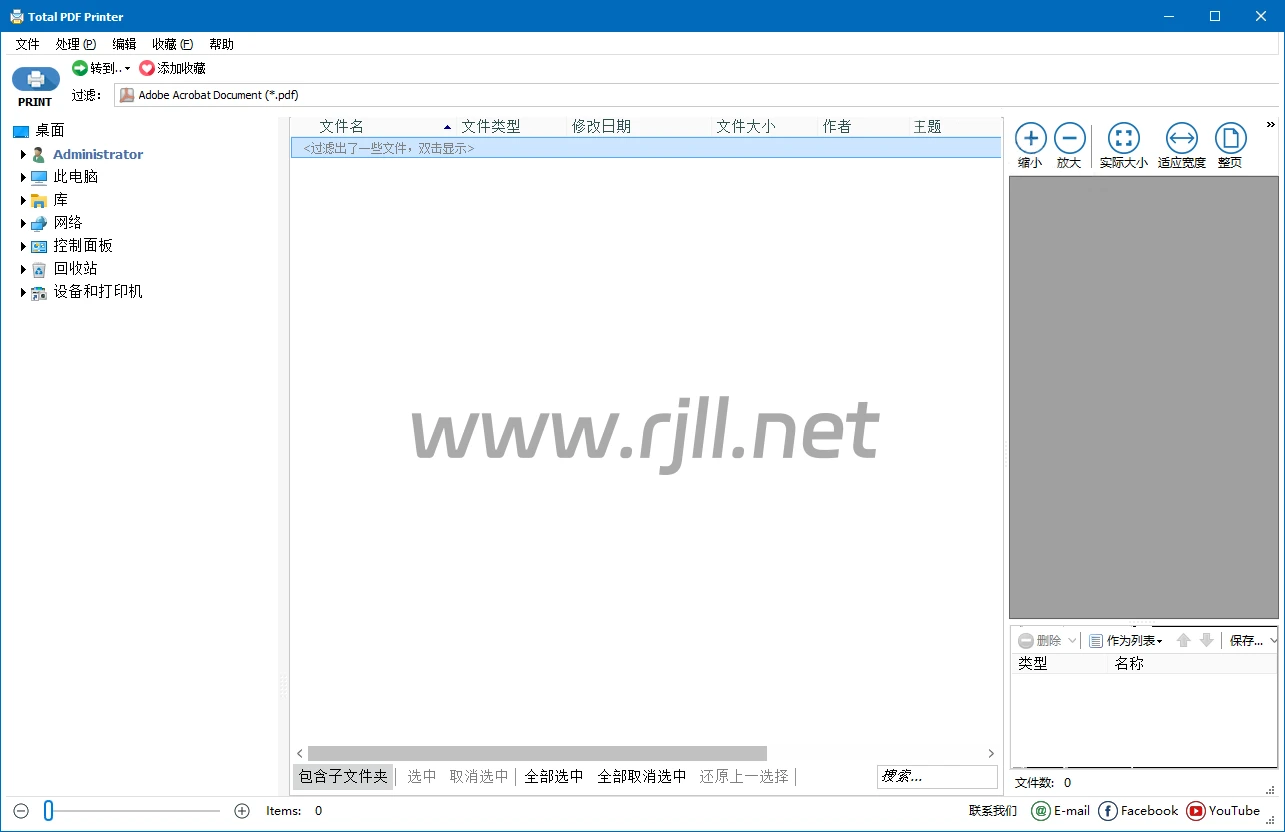This screenshot has height=832, width=1285.
Task: Expand the Administrator folder node
Action: (x=23, y=154)
